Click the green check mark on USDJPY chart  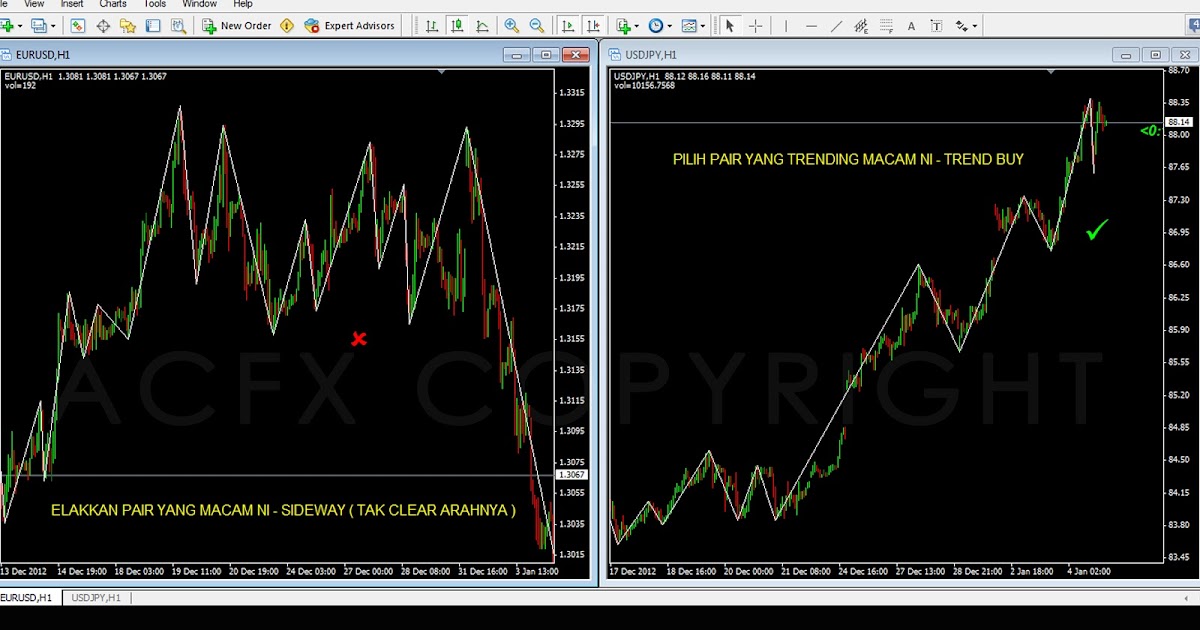1097,230
